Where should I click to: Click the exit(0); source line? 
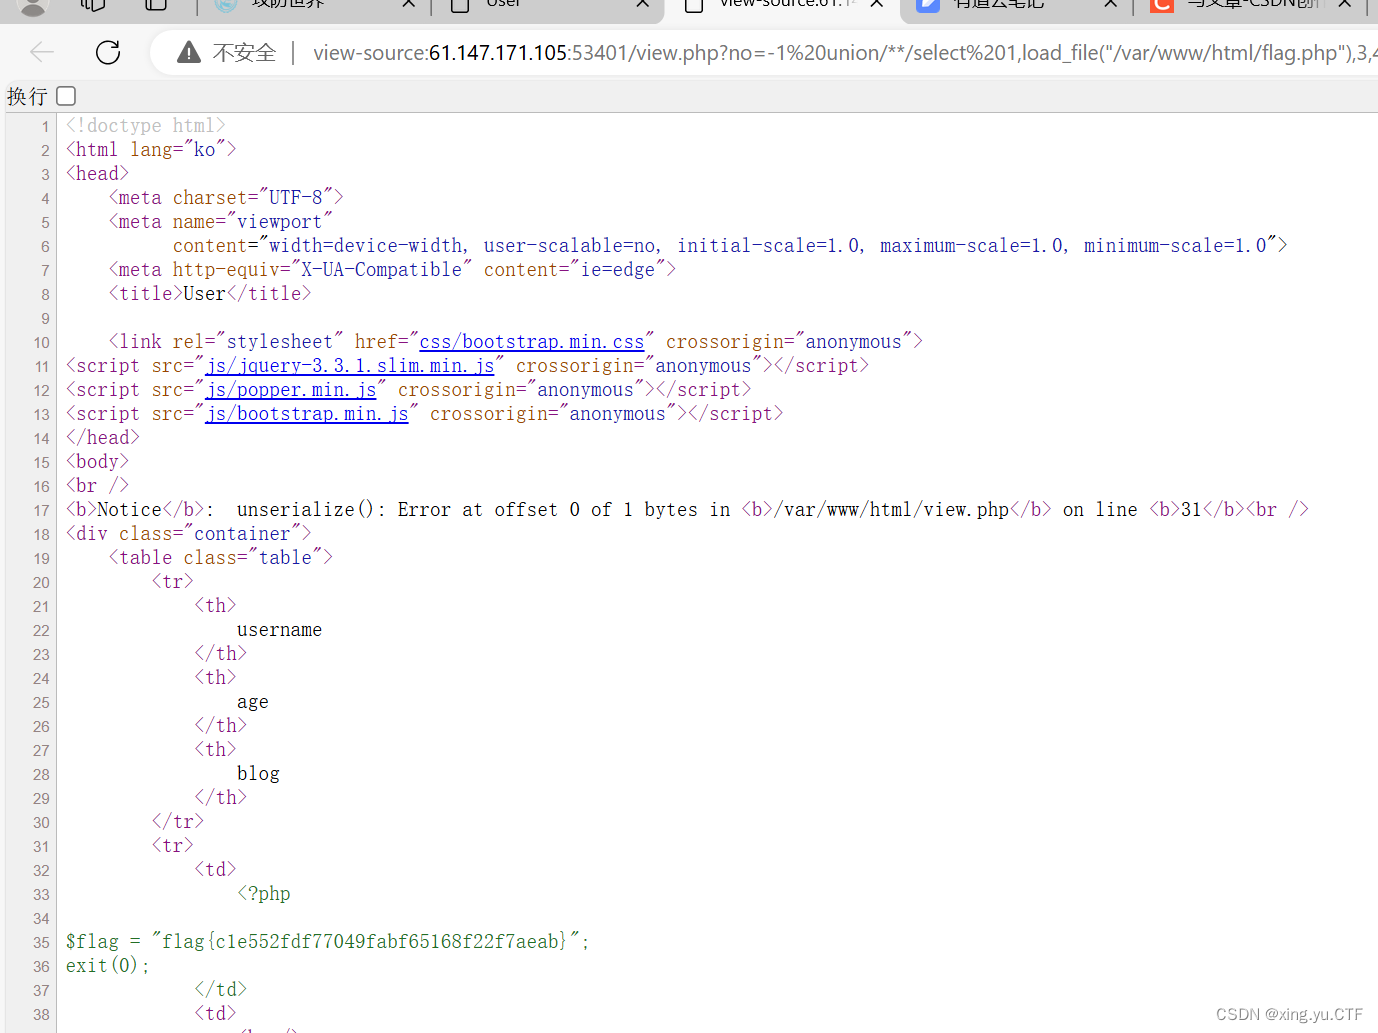click(108, 966)
